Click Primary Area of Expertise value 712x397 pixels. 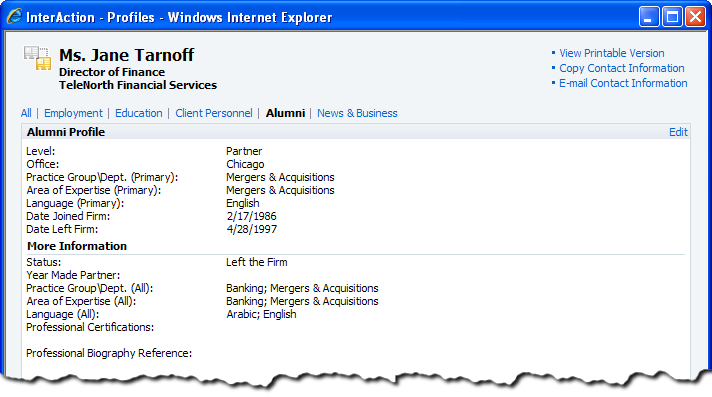tap(280, 190)
